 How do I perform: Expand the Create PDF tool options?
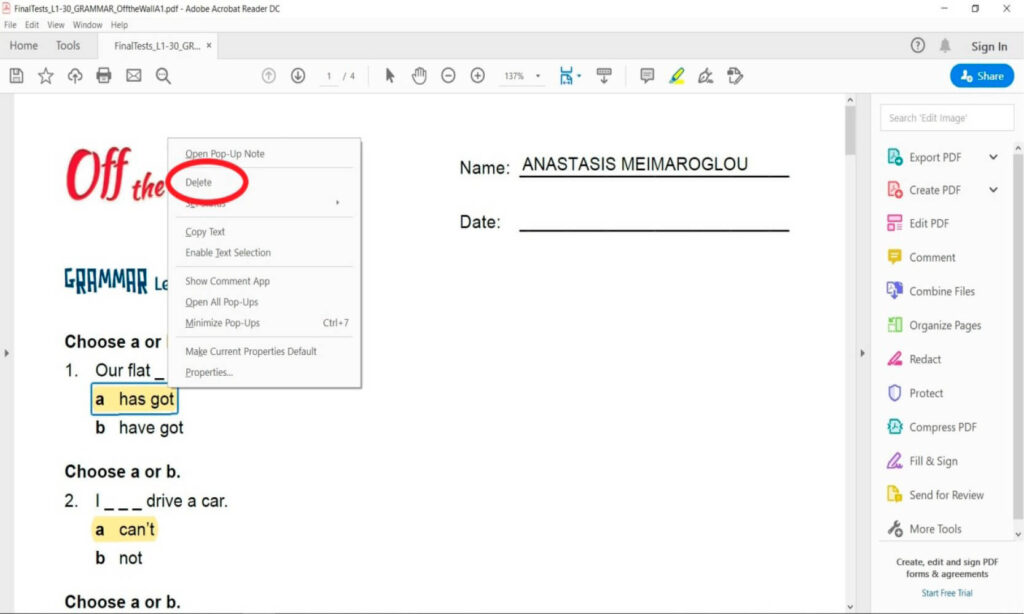coord(993,190)
